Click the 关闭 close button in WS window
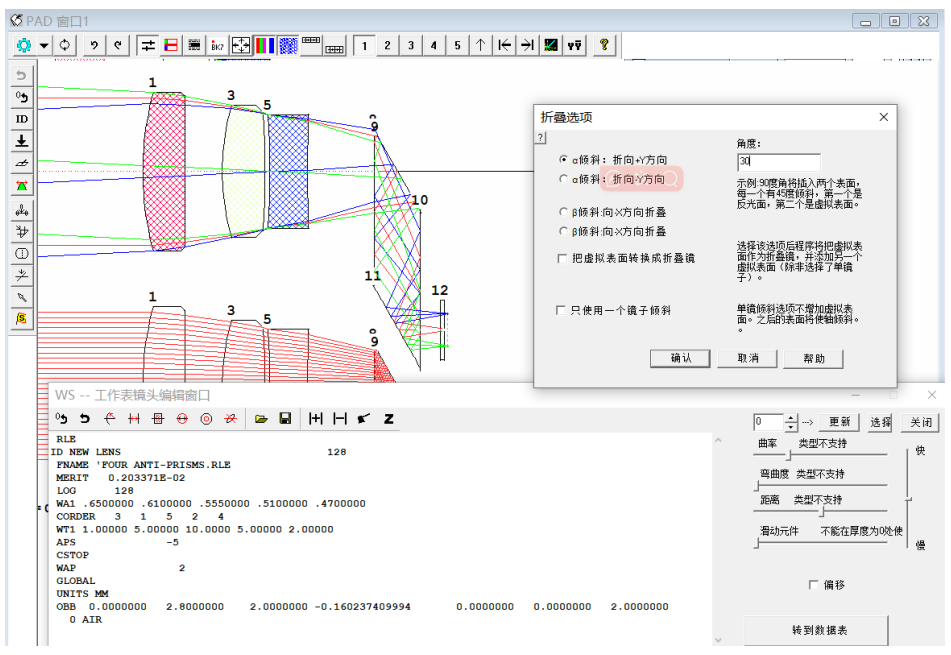951x655 pixels. tap(920, 422)
